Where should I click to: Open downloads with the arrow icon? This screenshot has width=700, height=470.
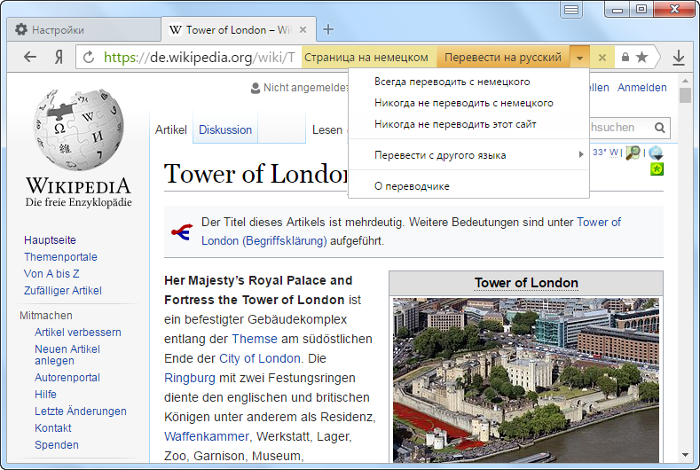[x=679, y=57]
